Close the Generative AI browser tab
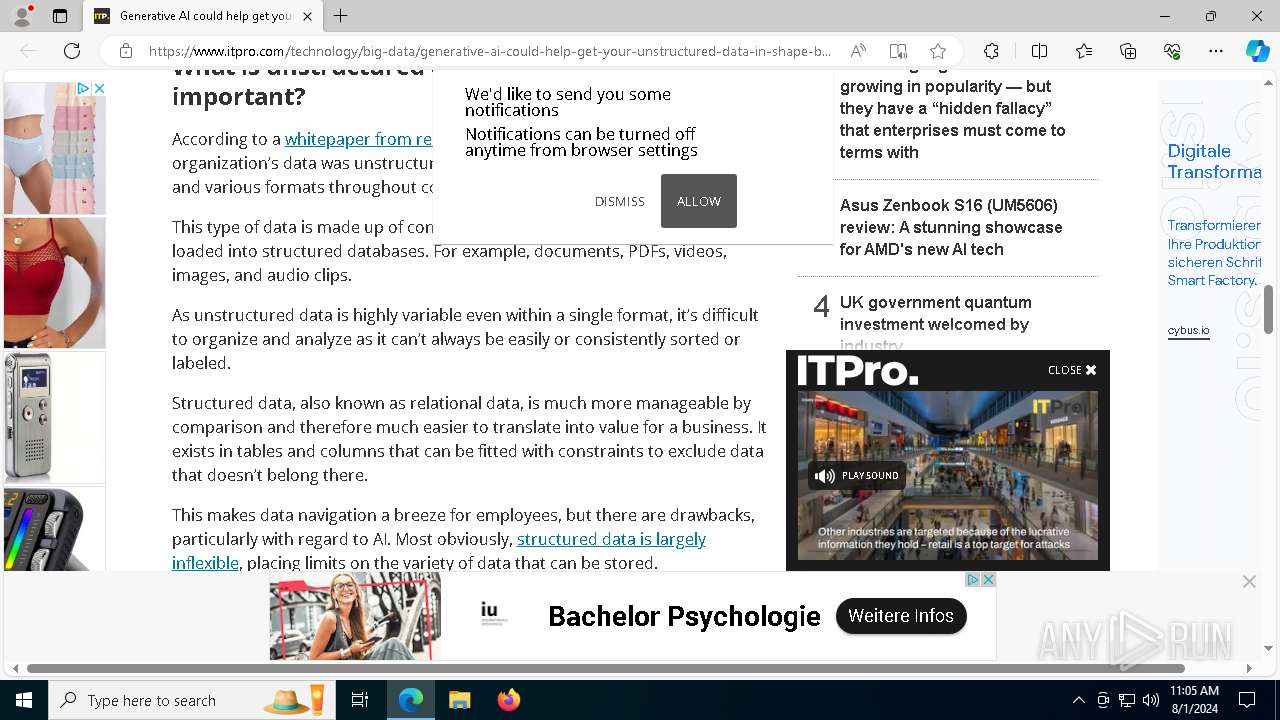The image size is (1280, 720). tap(307, 16)
